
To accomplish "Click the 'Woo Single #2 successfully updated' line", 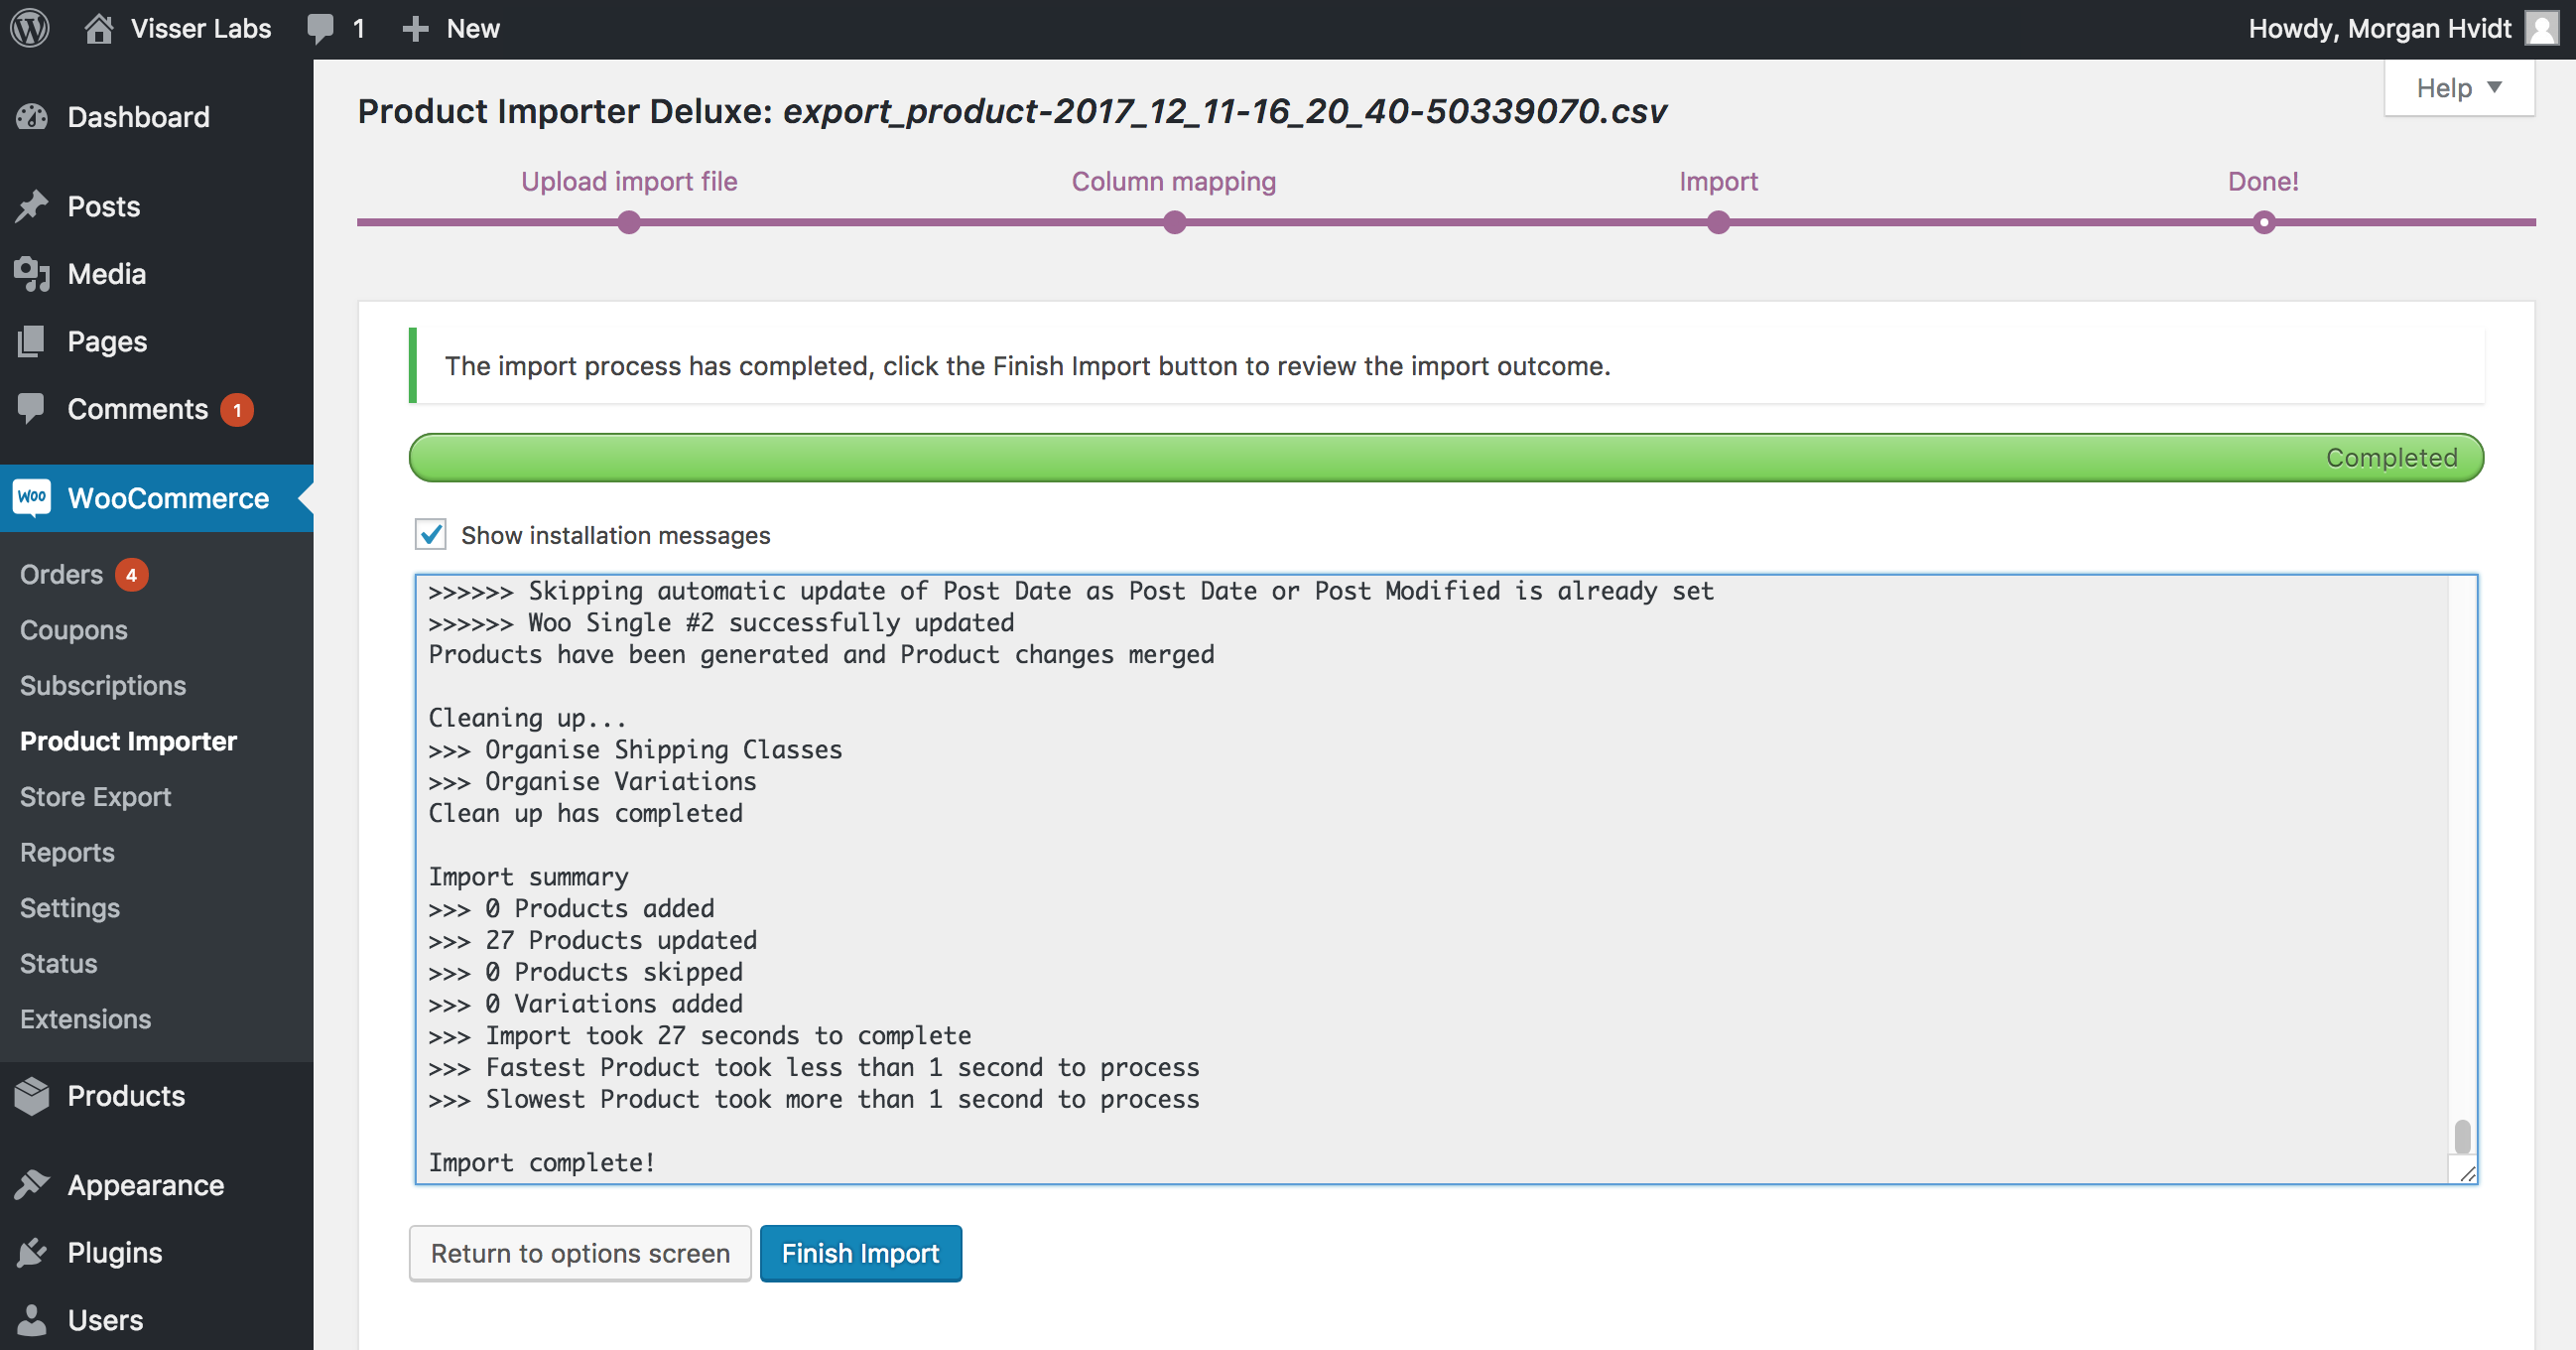I will pos(721,622).
